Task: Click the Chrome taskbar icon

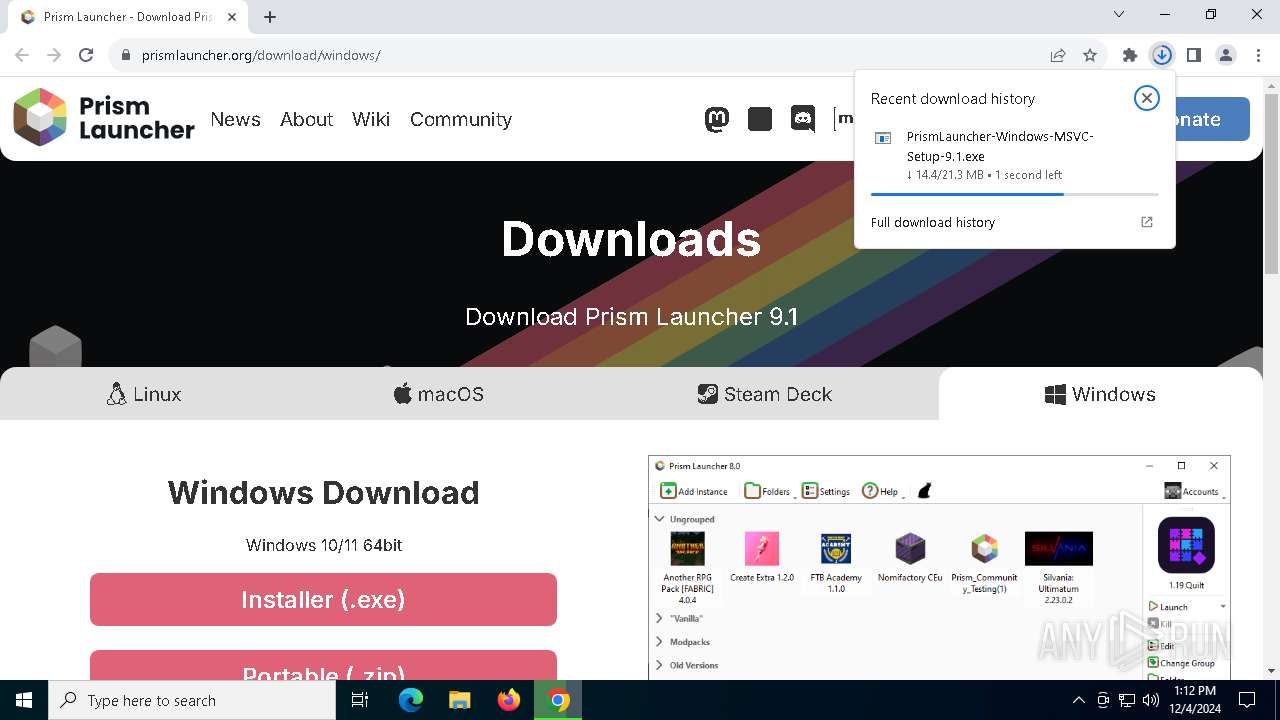Action: tap(559, 700)
